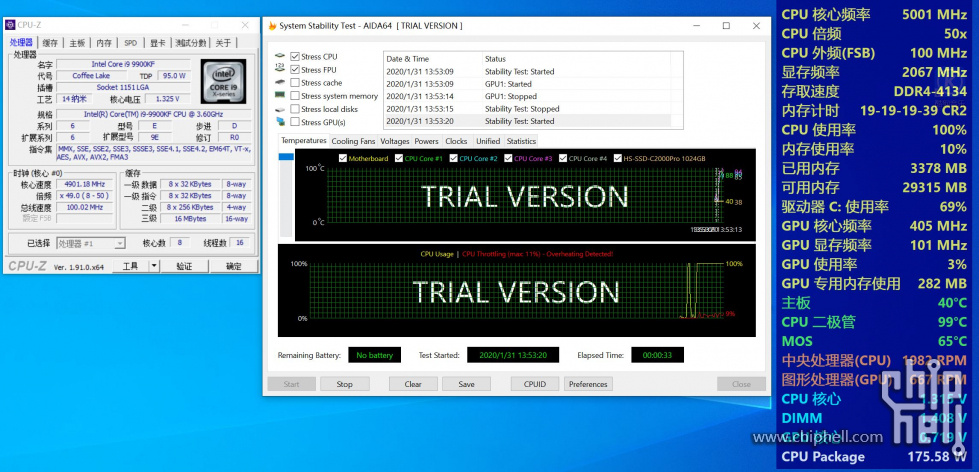Select log row GPU1: Stopped
This screenshot has height=472, width=979.
pos(527,96)
